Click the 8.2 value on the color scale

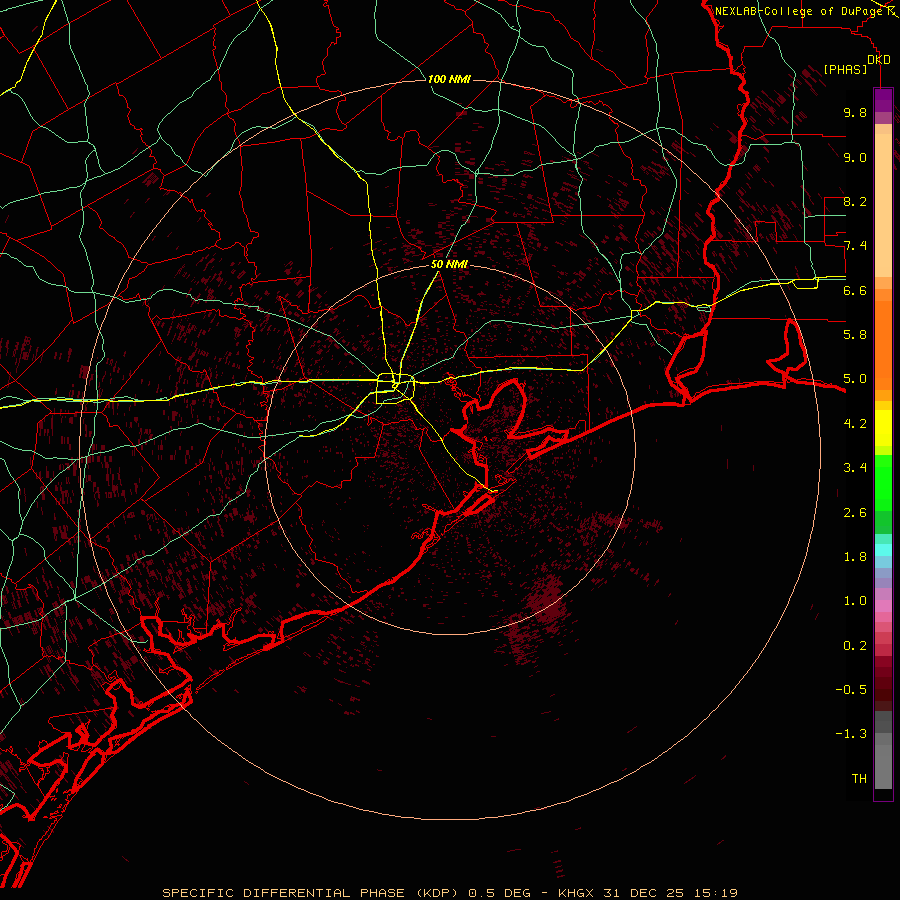point(855,202)
